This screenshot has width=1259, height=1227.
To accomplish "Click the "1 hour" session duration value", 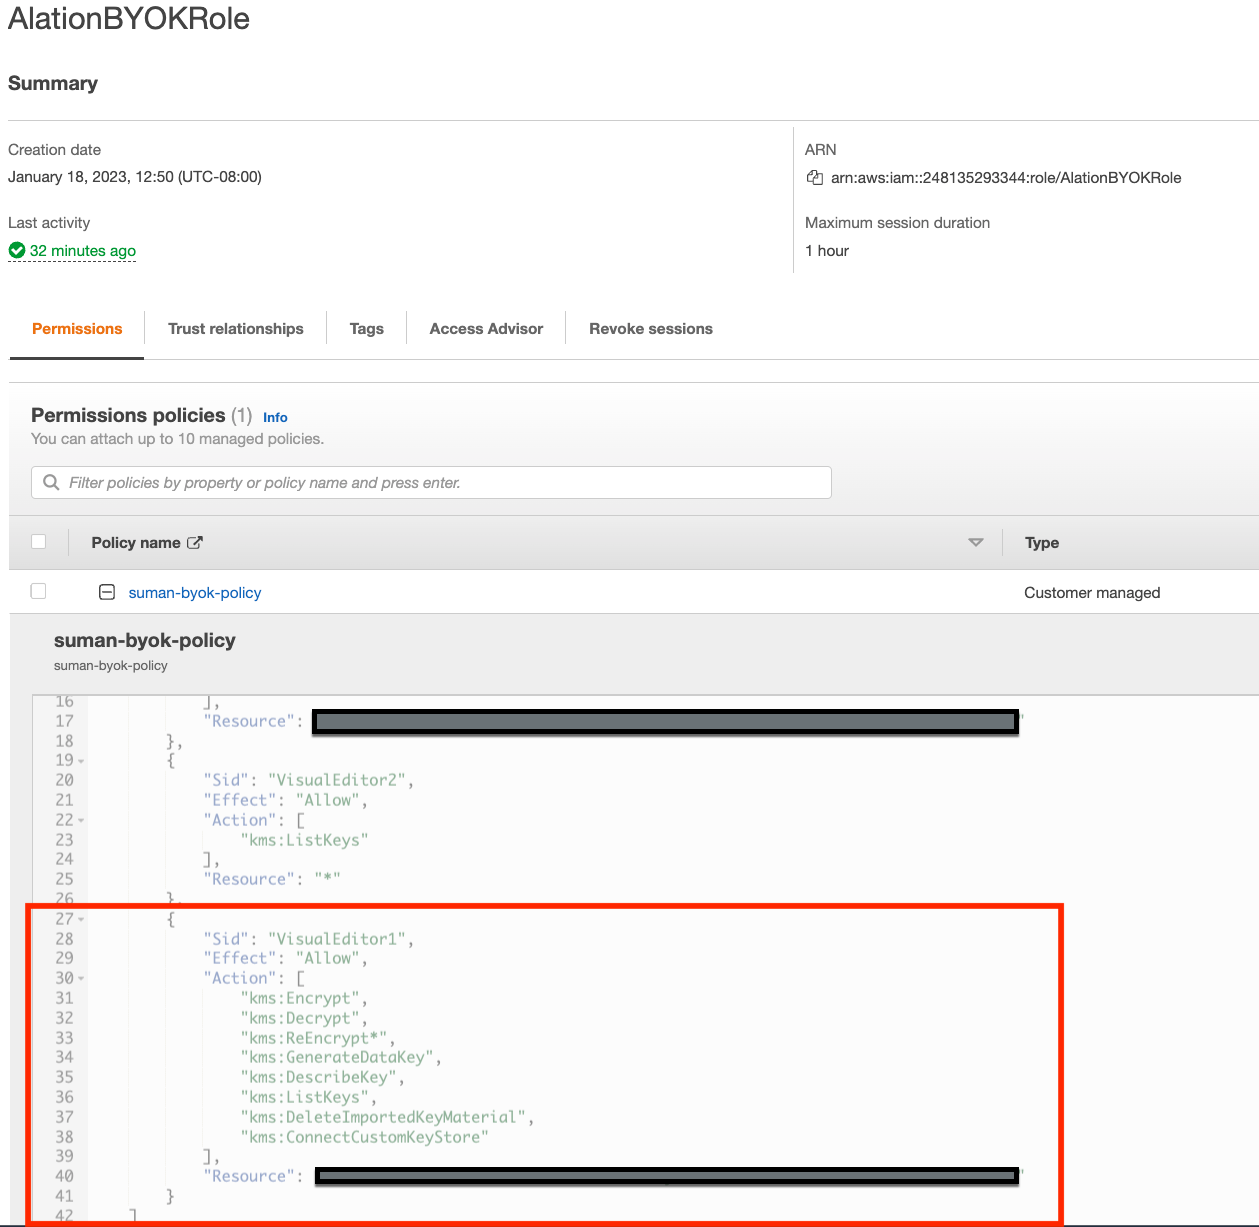I will pyautogui.click(x=827, y=251).
